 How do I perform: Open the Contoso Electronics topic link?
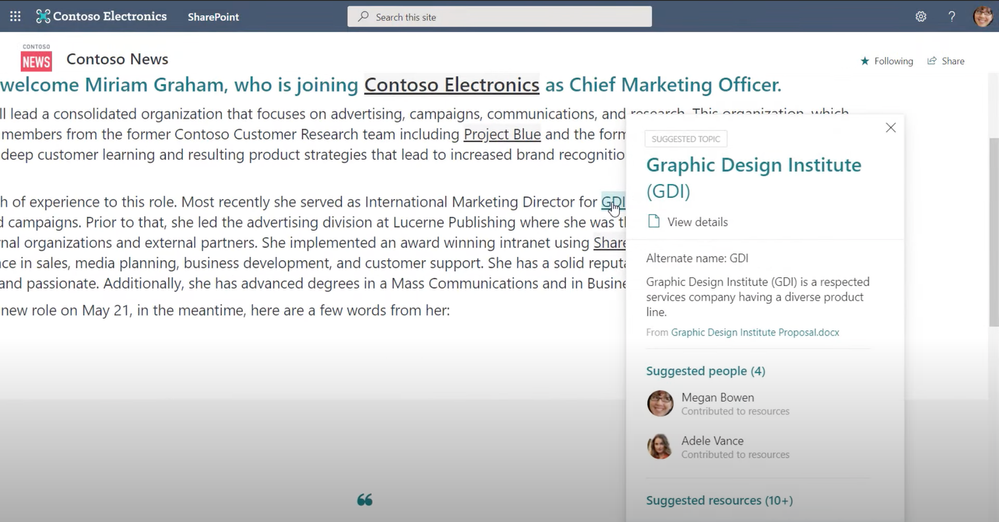click(451, 85)
